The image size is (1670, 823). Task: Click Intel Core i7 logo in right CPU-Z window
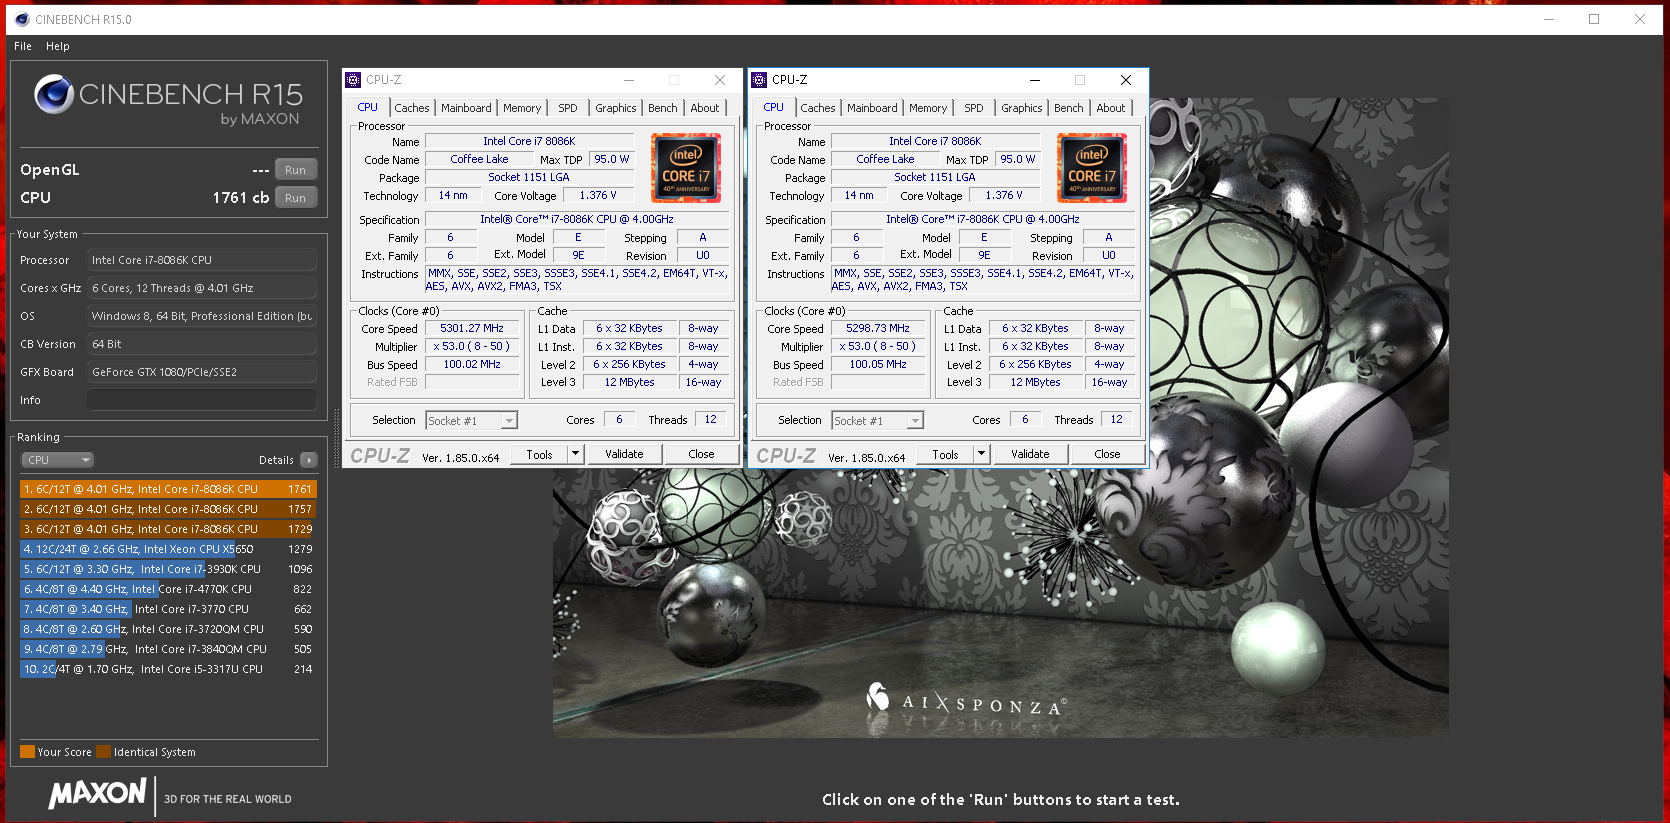(1092, 168)
